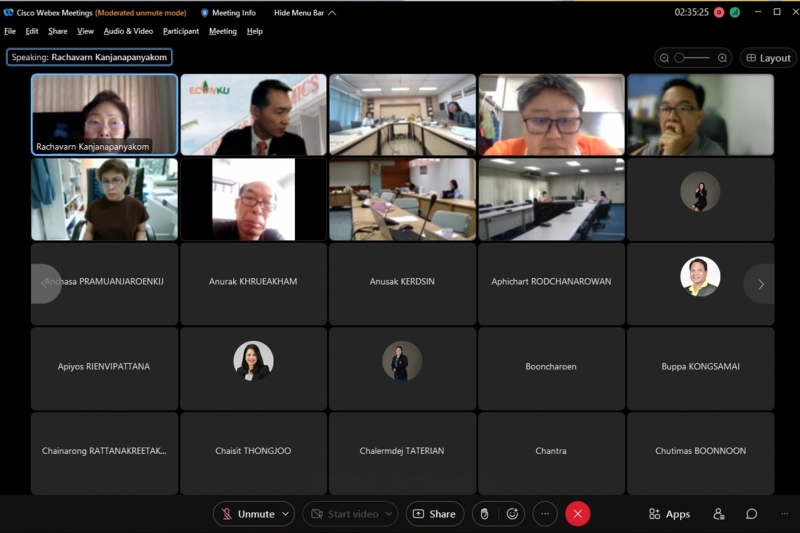Go to next page of participant videos

760,284
